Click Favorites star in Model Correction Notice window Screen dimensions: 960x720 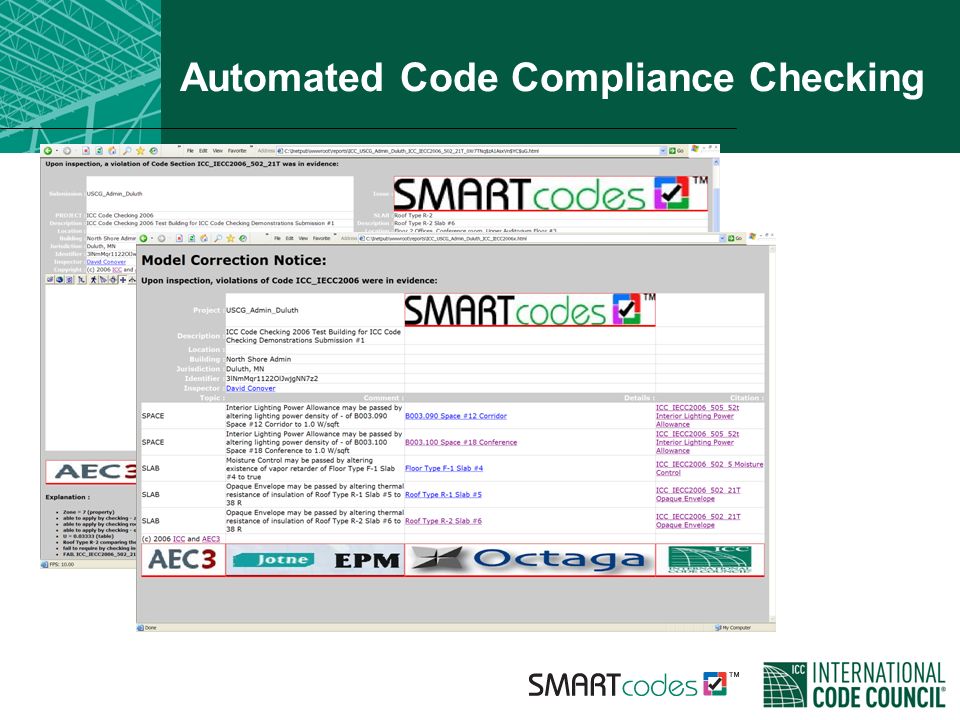(x=230, y=238)
